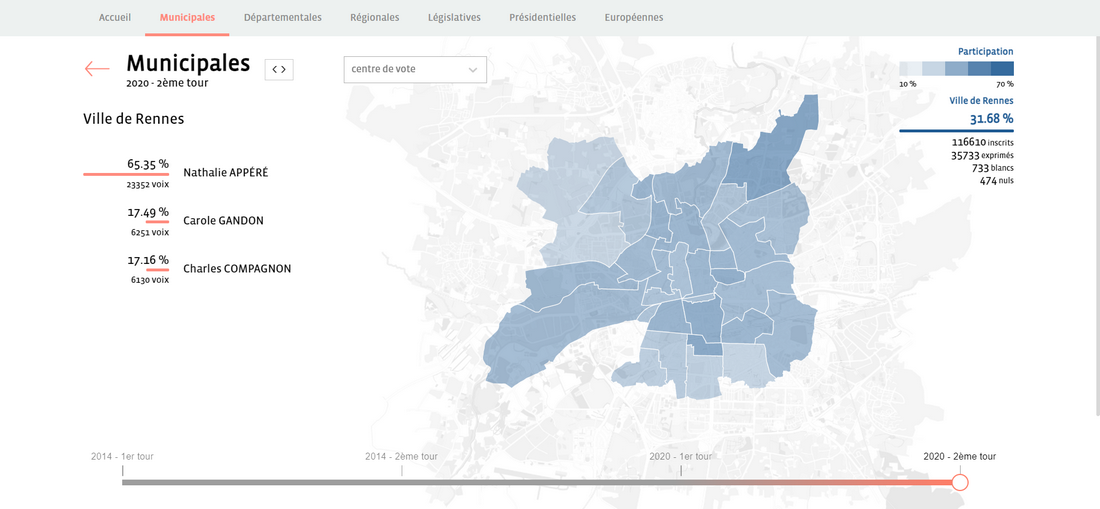1100x509 pixels.
Task: Open the embed code button
Action: 279,69
